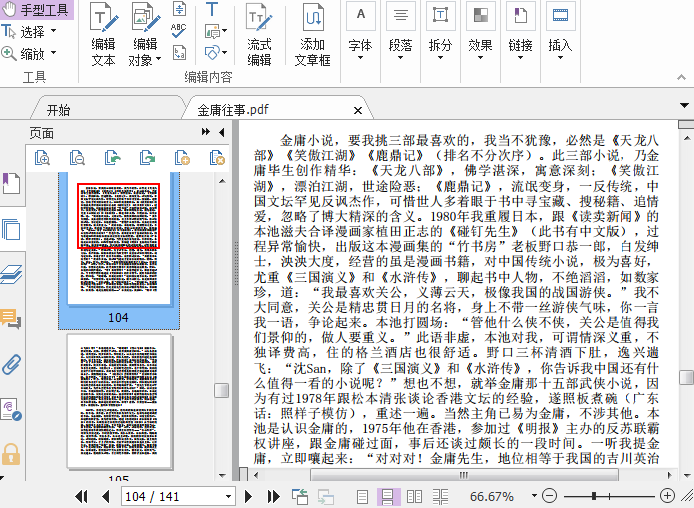This screenshot has width=694, height=508.
Task: Toggle facing two-page view mode
Action: (413, 496)
